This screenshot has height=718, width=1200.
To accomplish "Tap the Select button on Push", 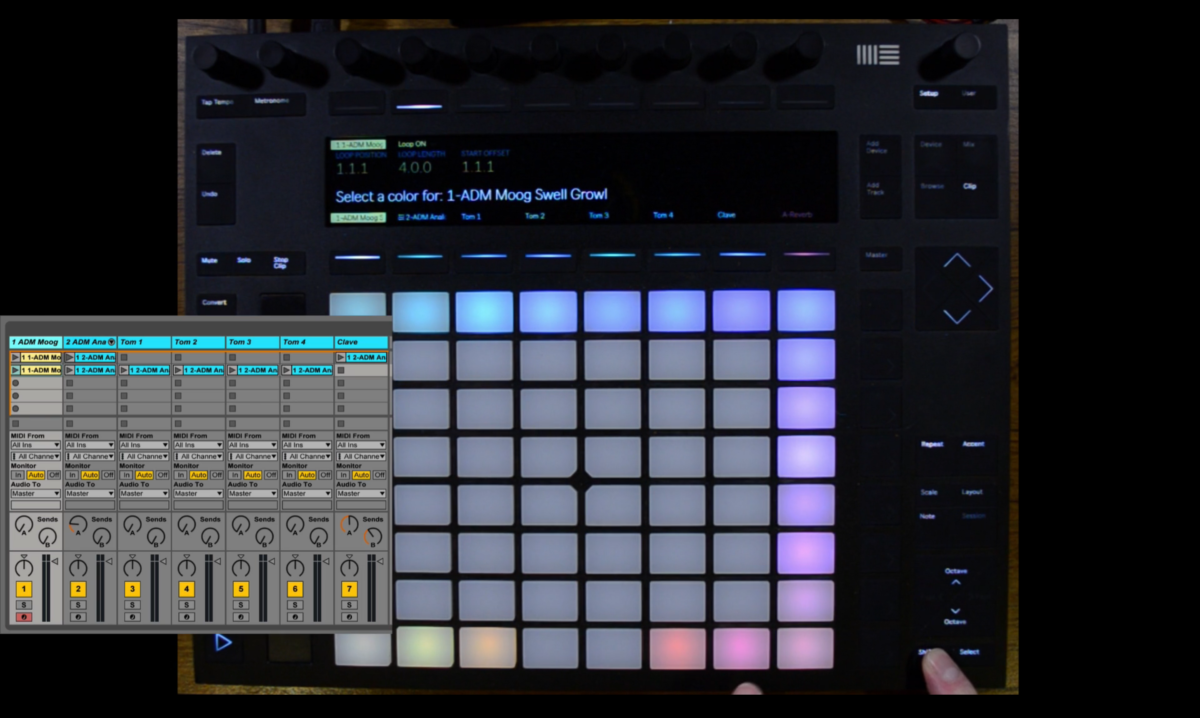I will click(969, 652).
